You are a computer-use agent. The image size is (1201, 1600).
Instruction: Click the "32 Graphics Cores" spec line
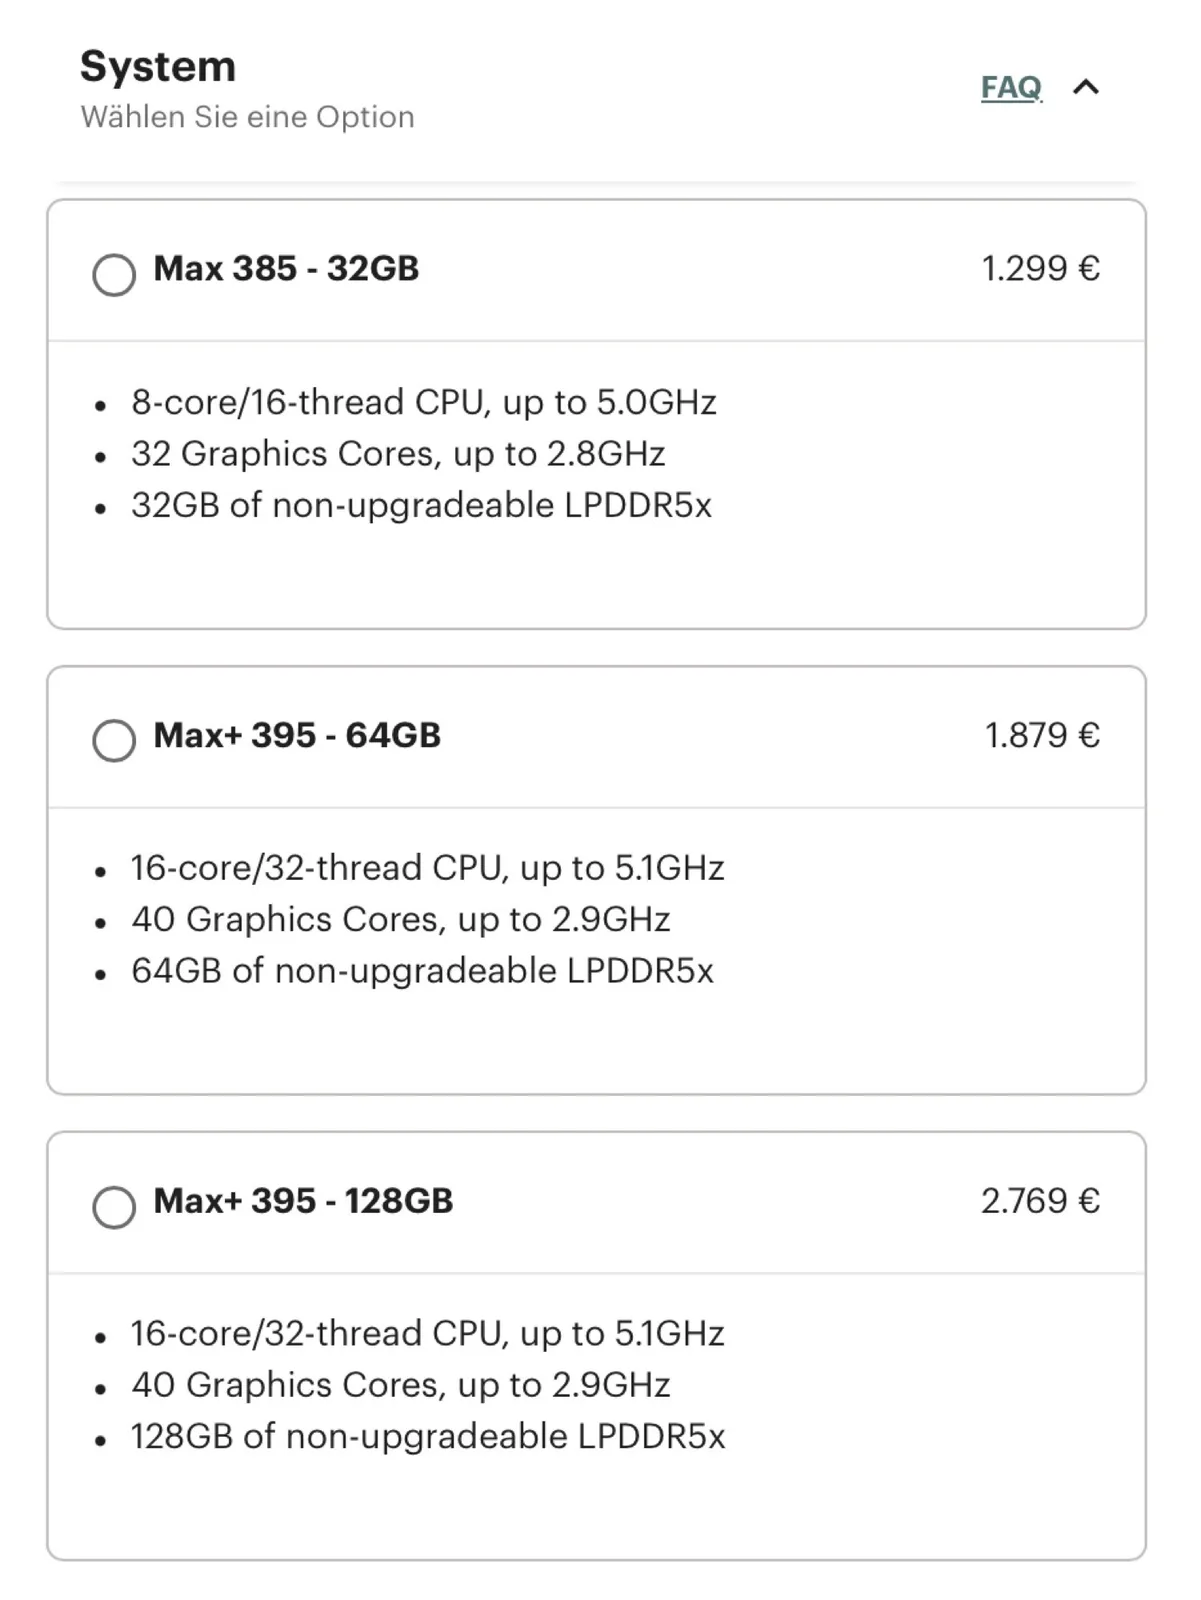397,454
